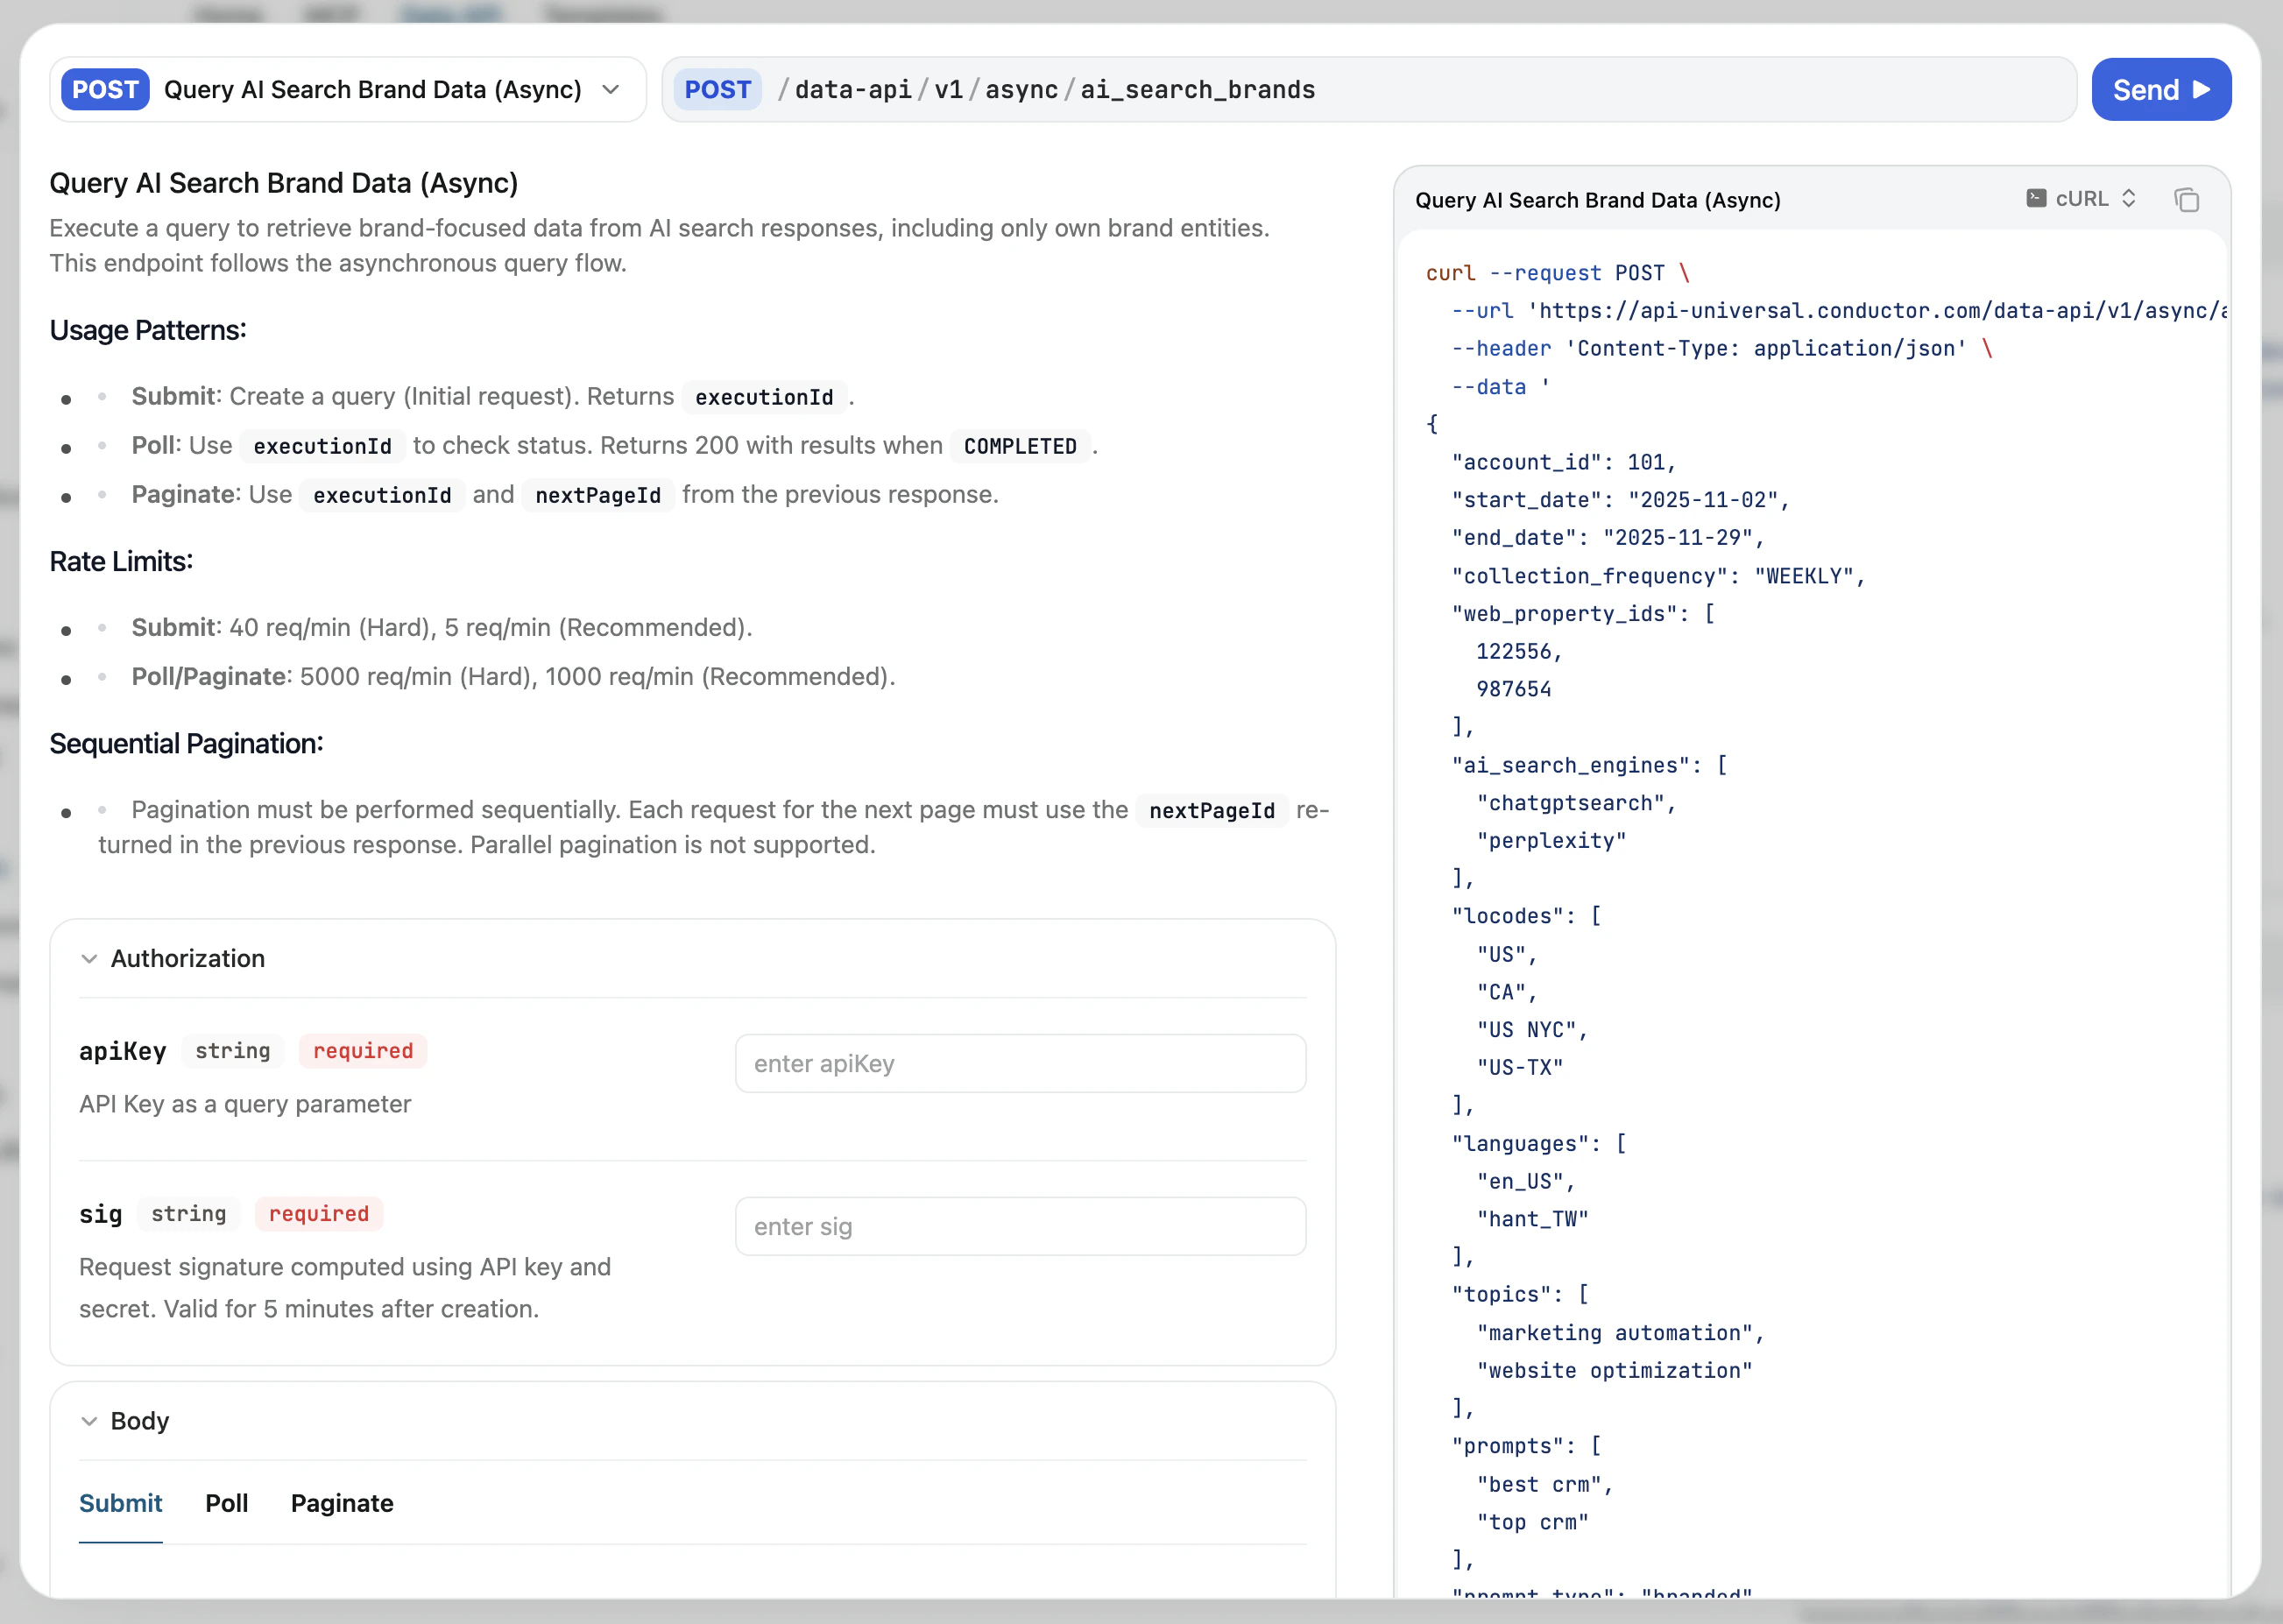This screenshot has width=2283, height=1624.
Task: Open the cURL language selector
Action: point(2082,199)
